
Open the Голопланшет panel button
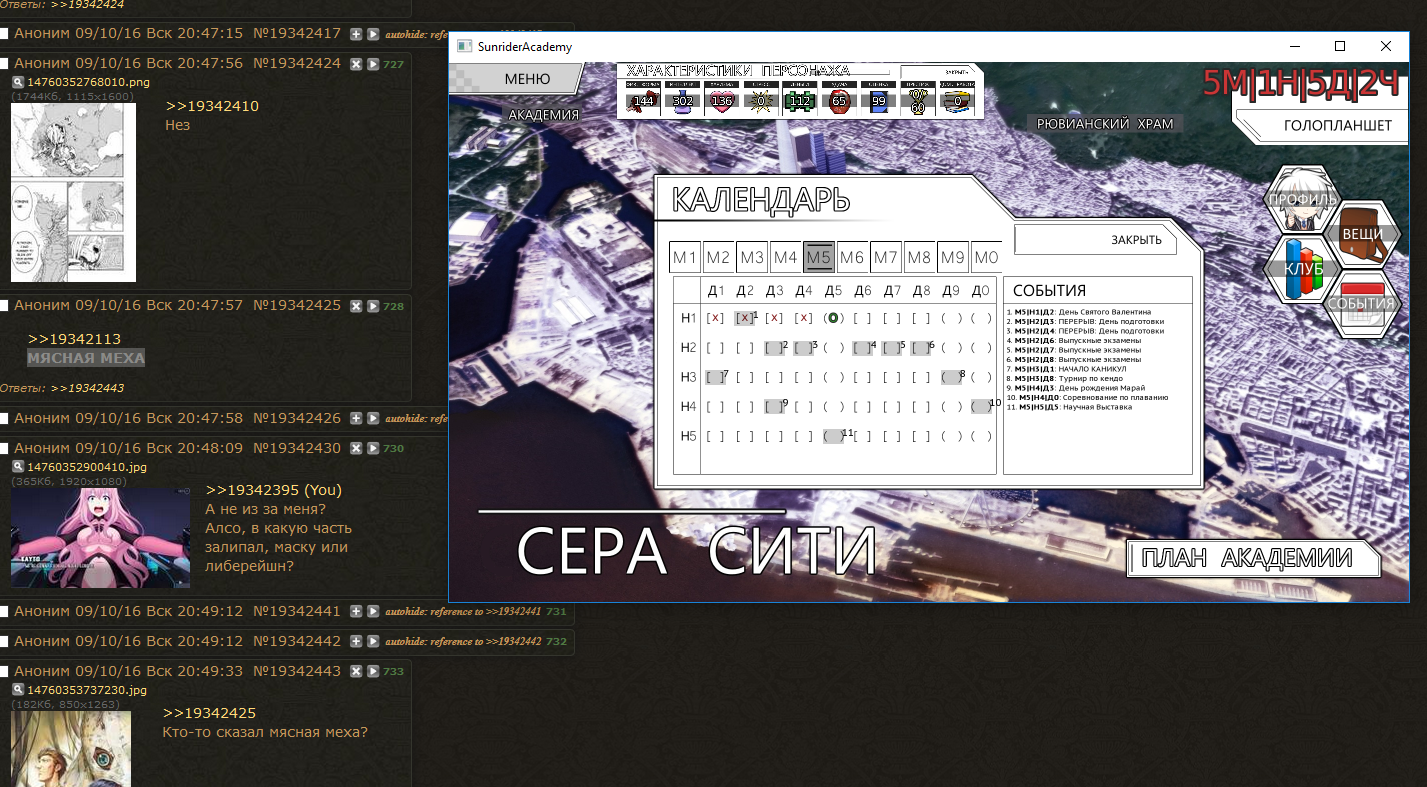pos(1320,125)
